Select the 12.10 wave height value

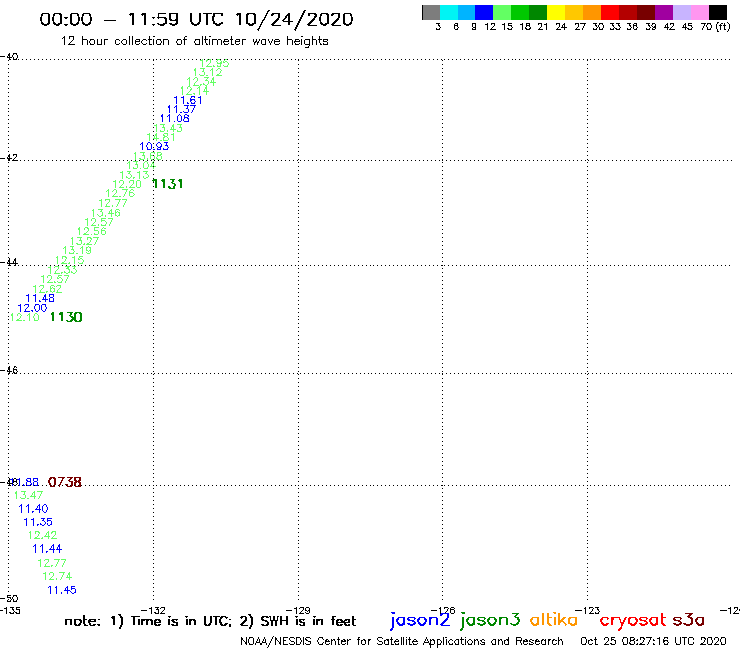pos(25,317)
